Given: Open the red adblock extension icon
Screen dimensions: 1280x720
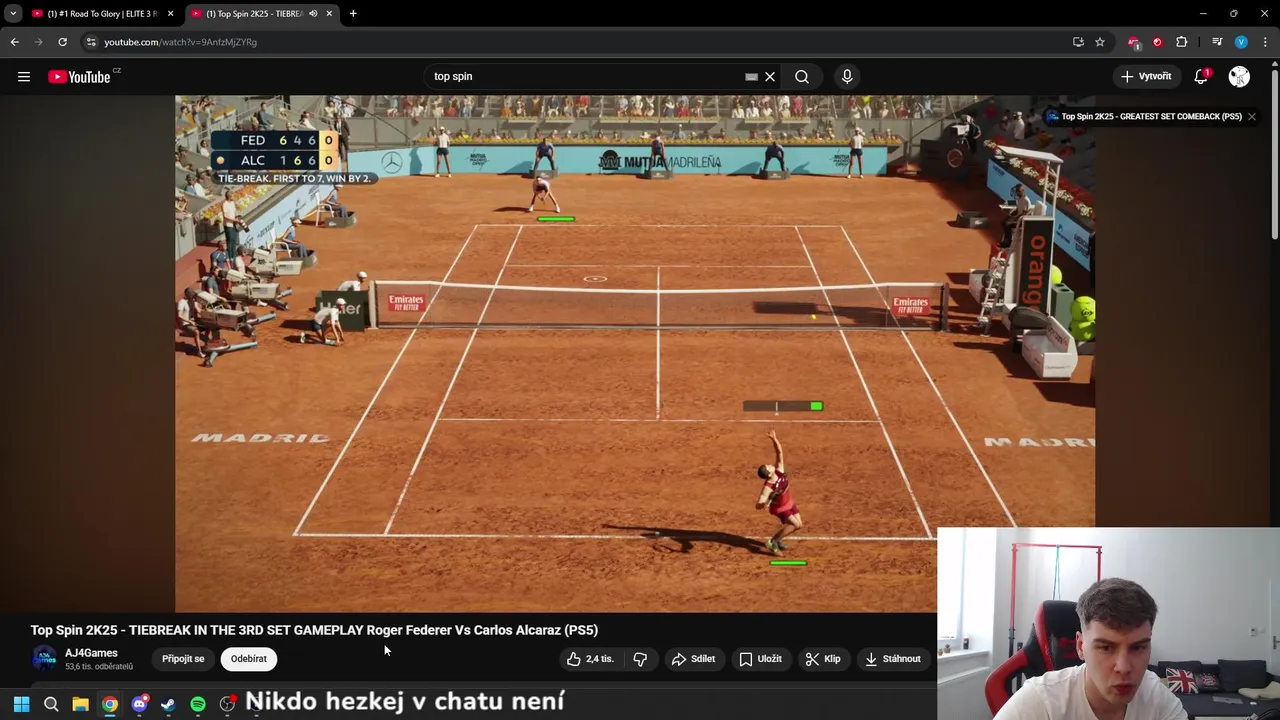Looking at the screenshot, I should tap(1133, 42).
